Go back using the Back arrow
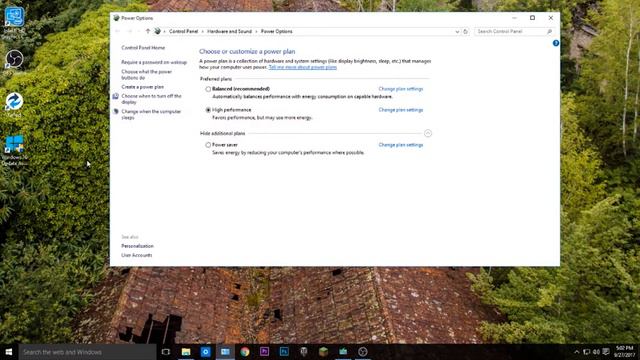 [x=118, y=31]
